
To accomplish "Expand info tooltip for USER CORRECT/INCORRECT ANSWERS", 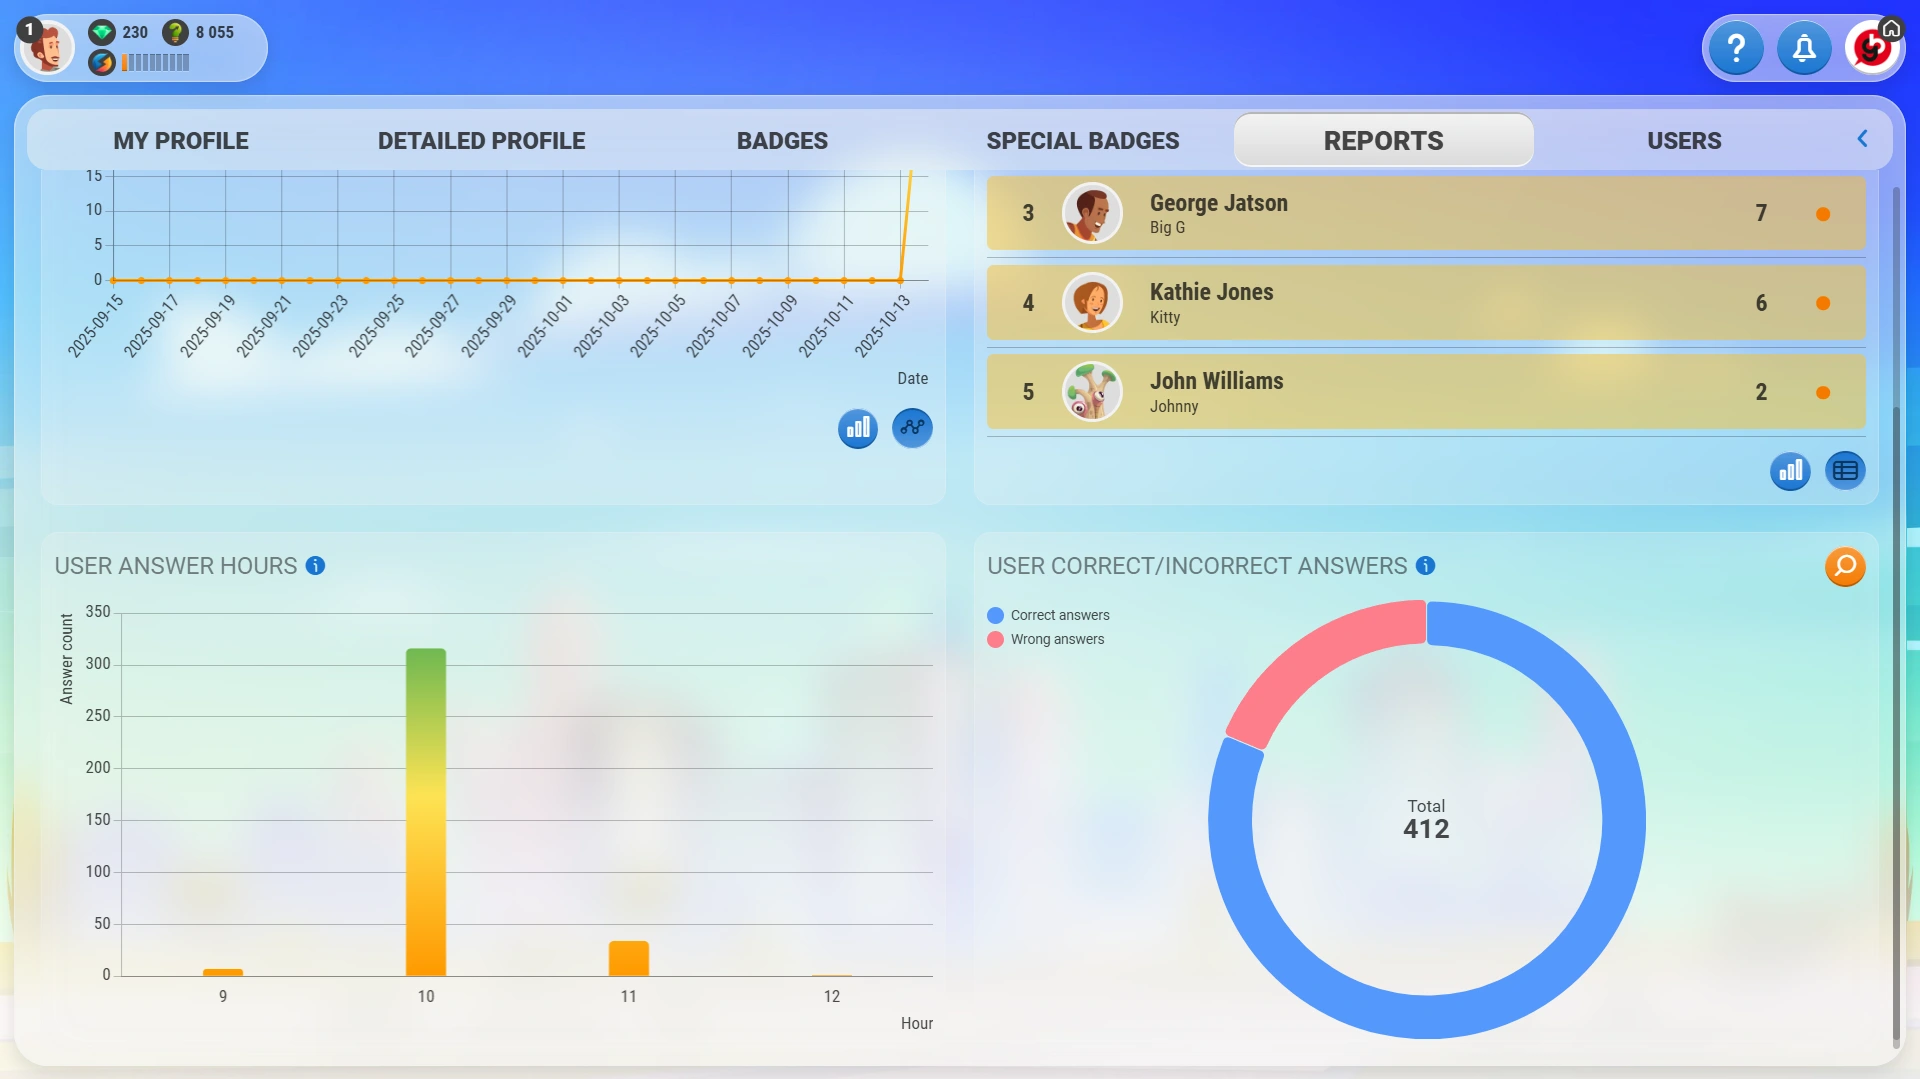I will pos(1424,566).
